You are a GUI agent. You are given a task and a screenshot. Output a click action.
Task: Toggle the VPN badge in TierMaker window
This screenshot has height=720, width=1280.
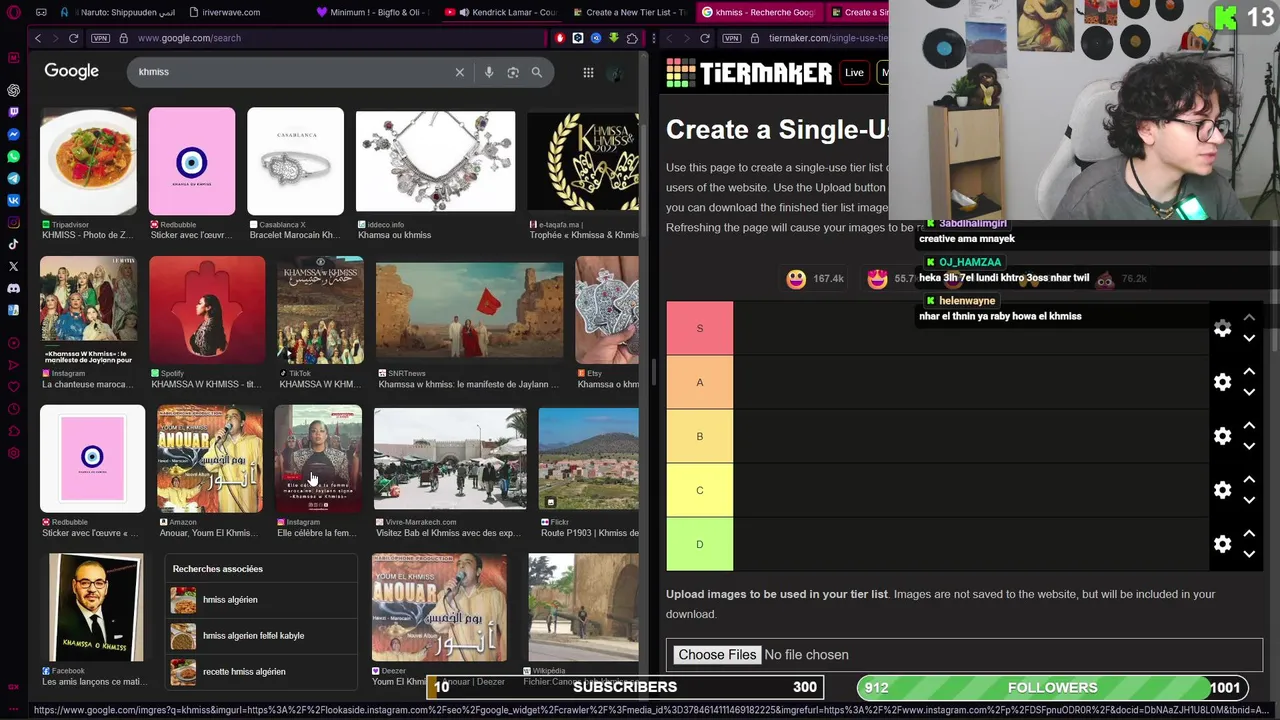point(732,38)
